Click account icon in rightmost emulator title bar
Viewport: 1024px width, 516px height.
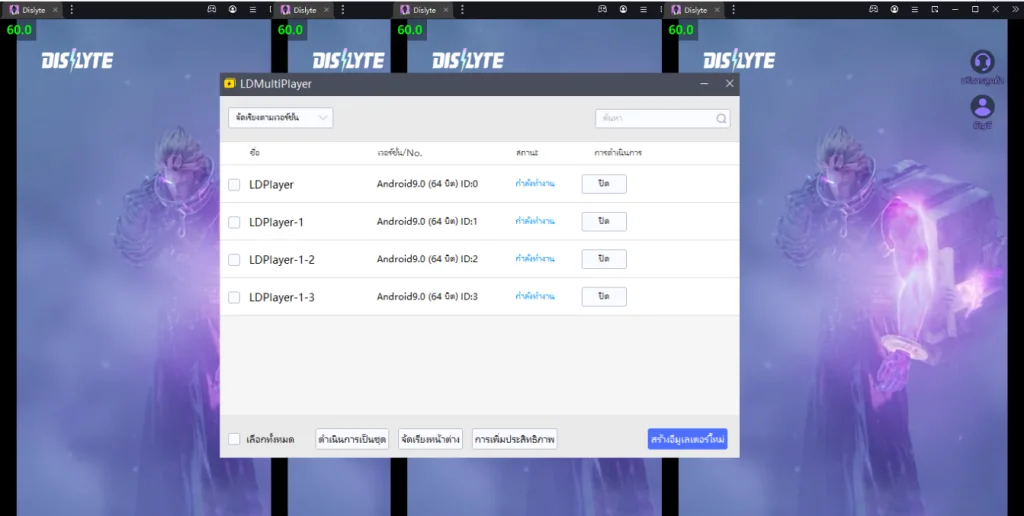coord(894,10)
